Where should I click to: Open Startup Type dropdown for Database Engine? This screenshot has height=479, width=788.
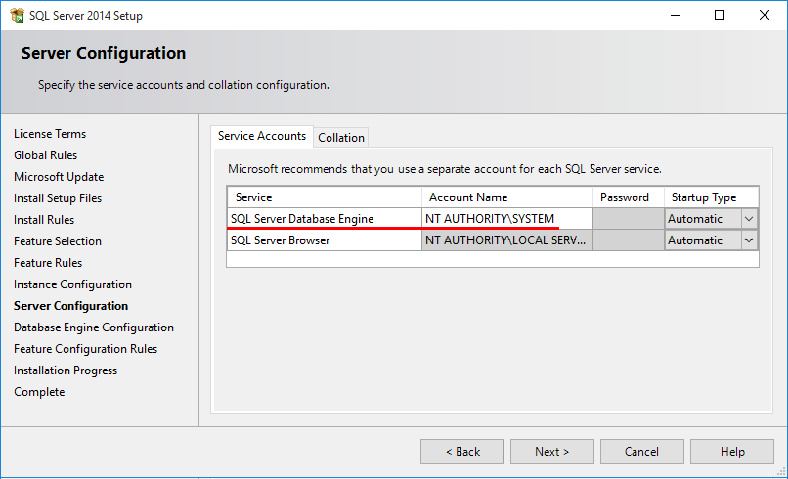pyautogui.click(x=749, y=219)
